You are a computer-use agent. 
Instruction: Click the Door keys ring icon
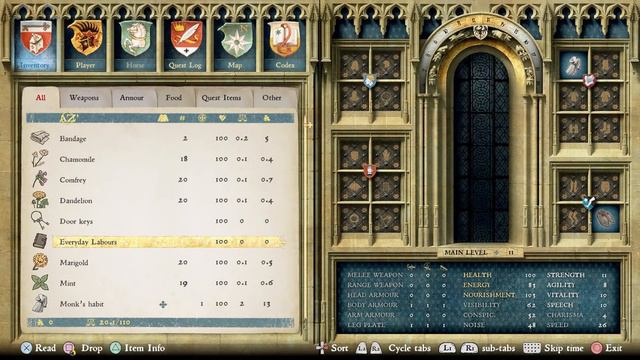[x=40, y=220]
